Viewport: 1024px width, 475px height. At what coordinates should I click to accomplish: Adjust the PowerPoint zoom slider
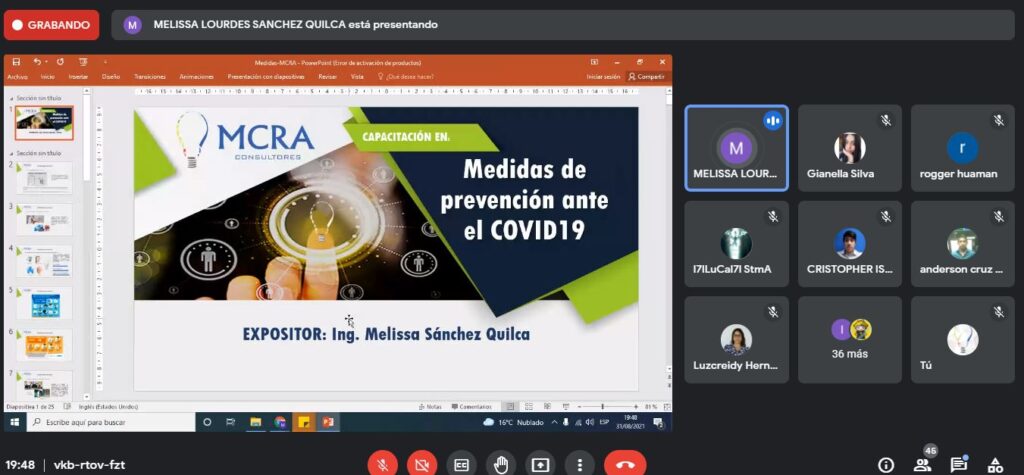pos(603,407)
